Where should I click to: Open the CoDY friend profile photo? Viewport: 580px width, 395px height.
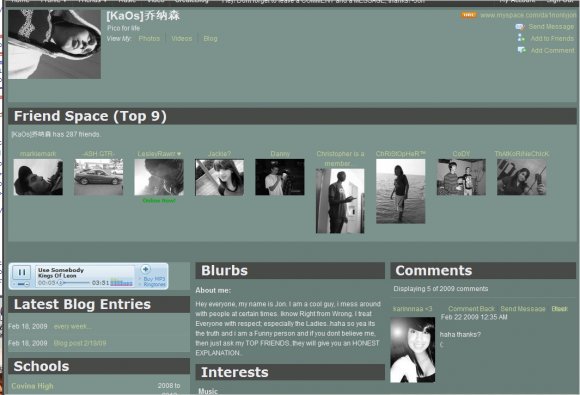[461, 177]
